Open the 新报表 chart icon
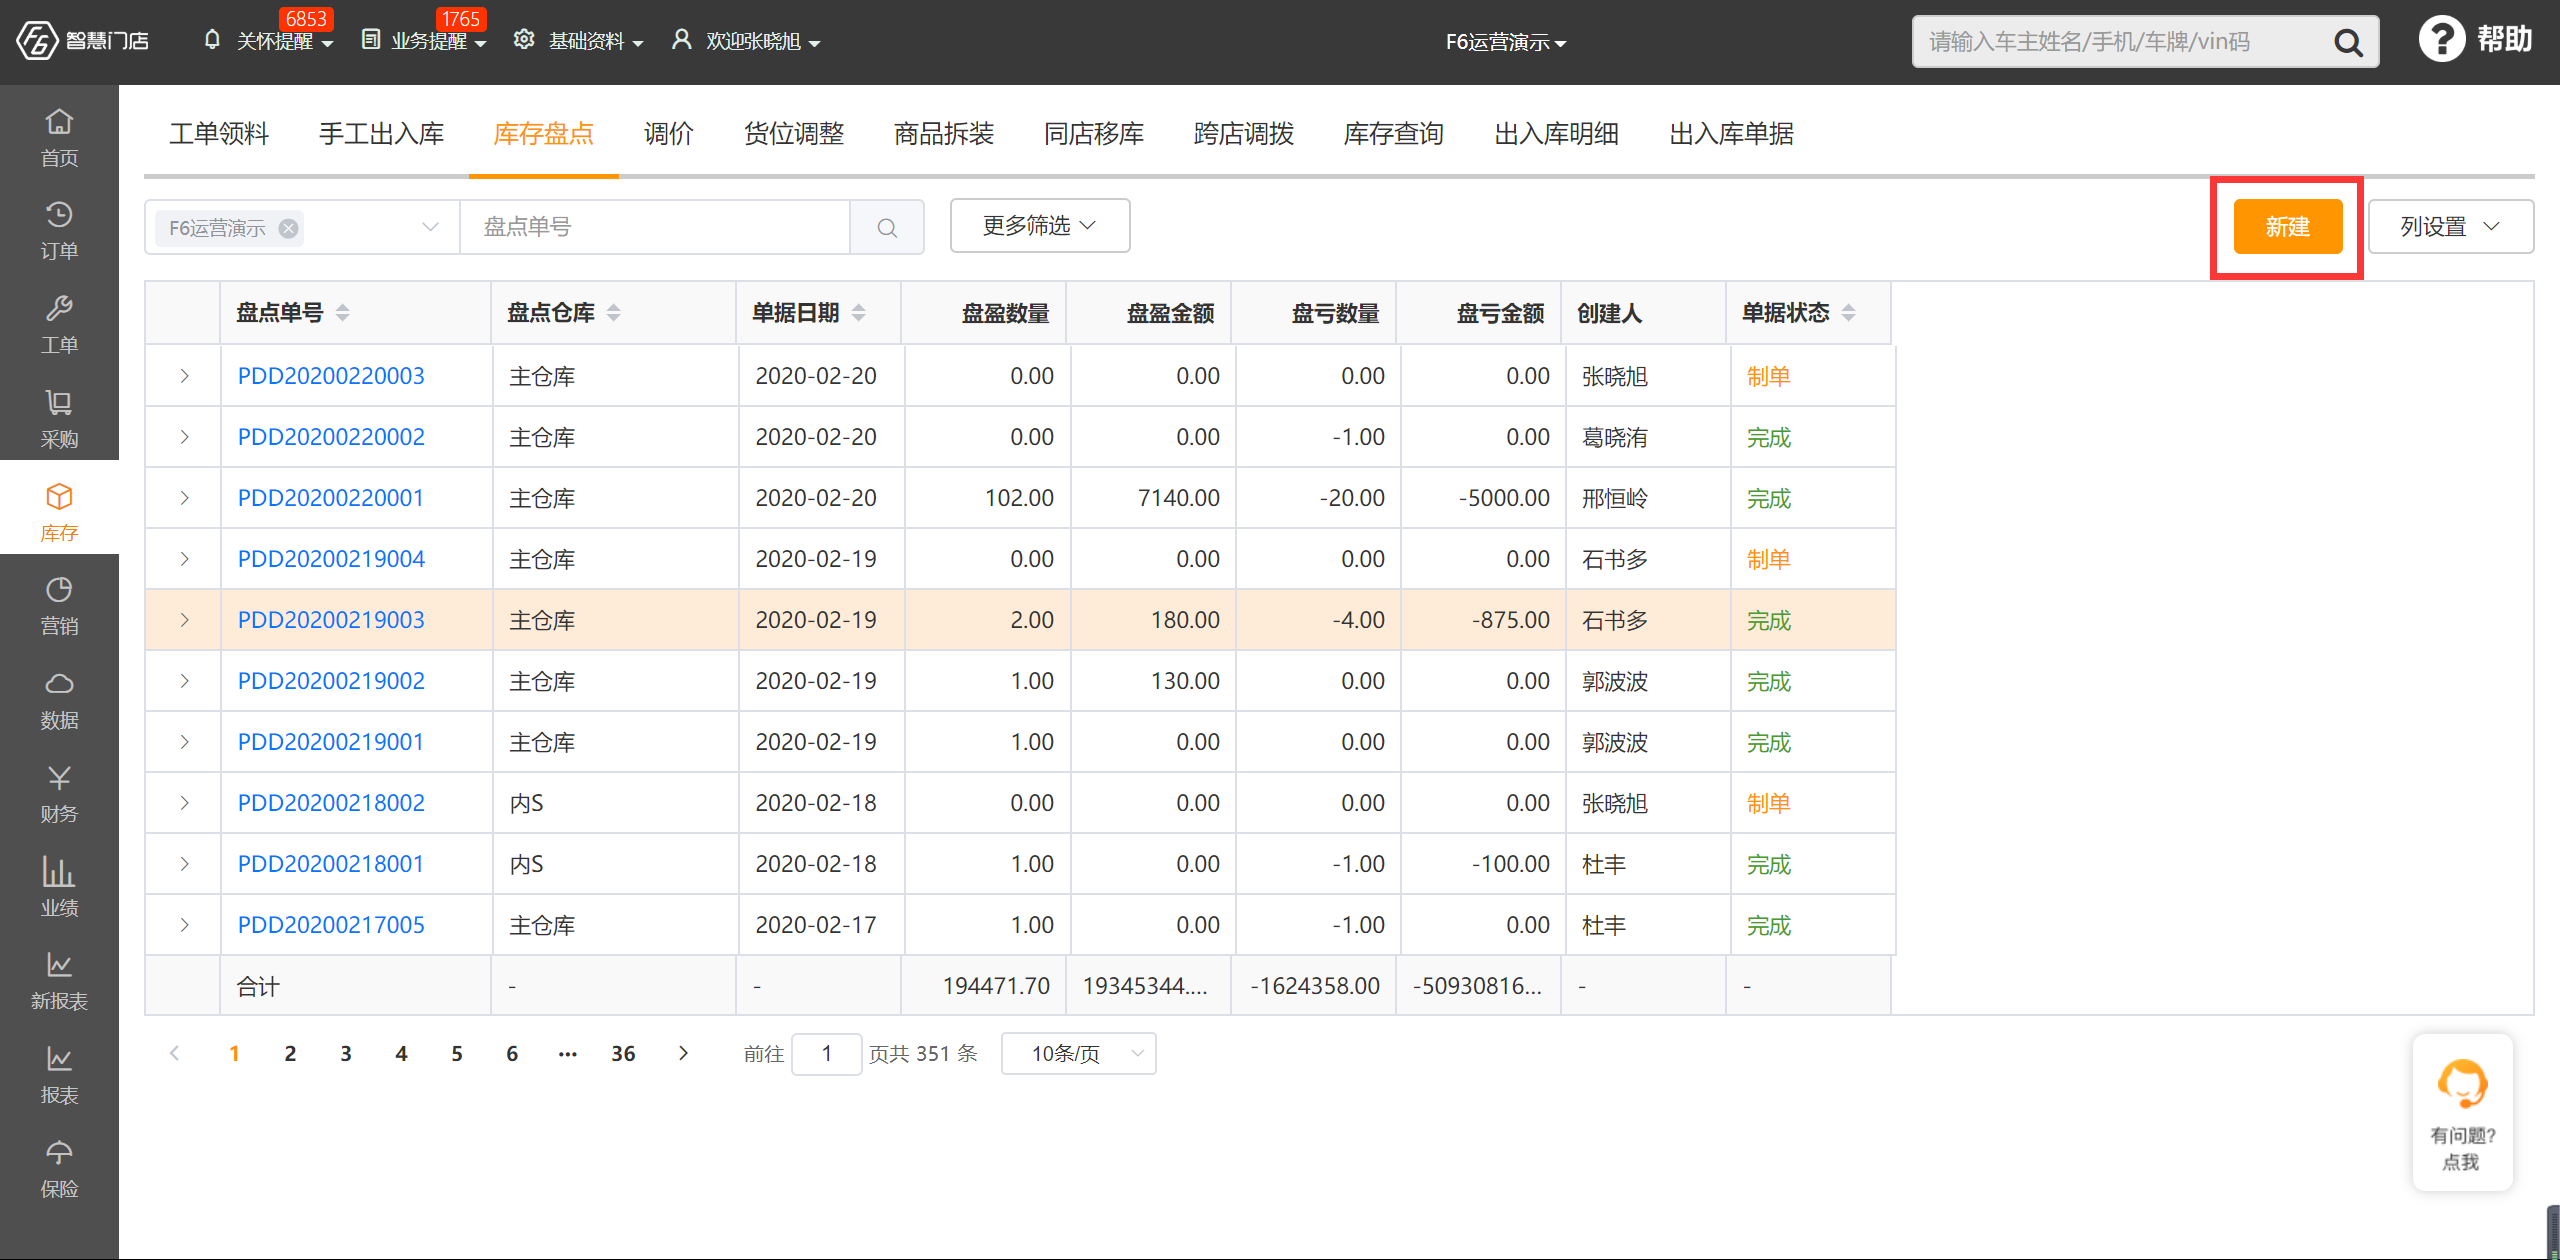2560x1260 pixels. click(59, 981)
